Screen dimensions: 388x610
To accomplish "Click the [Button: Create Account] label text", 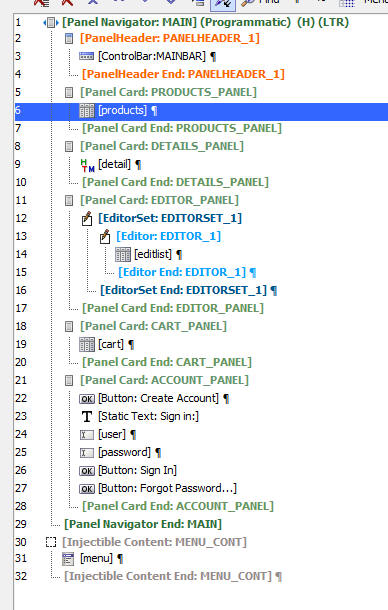I will (158, 398).
